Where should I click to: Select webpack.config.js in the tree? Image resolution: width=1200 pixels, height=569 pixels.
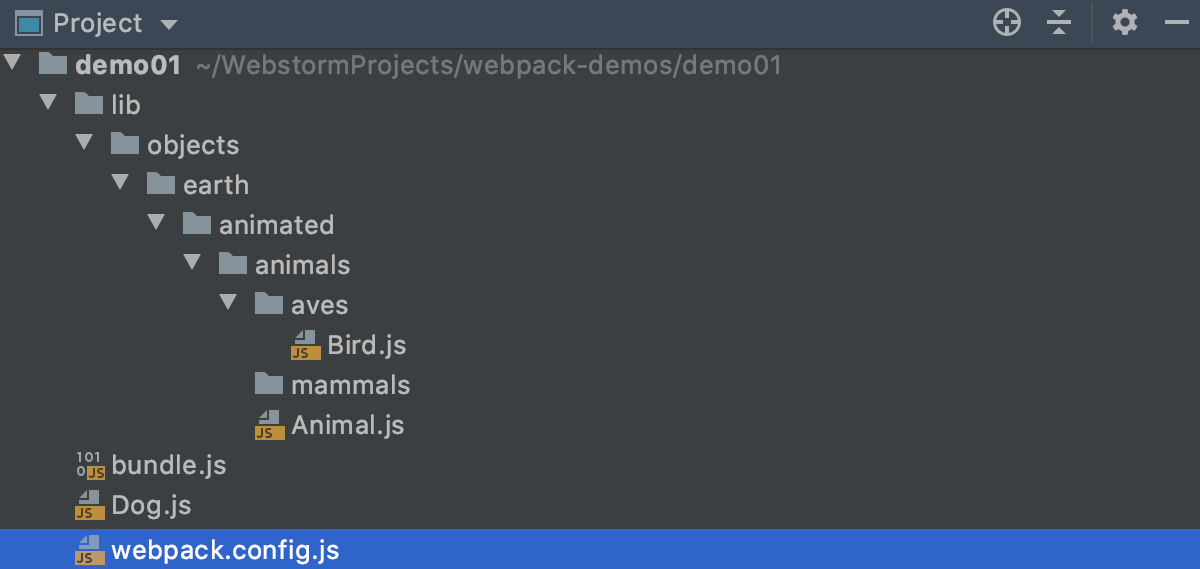click(x=225, y=550)
